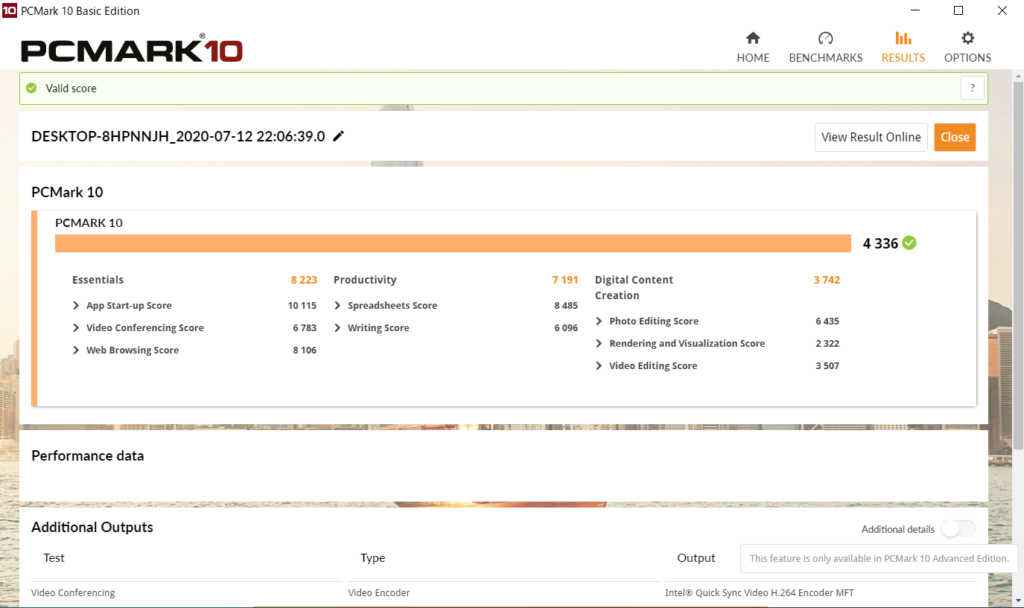Click the Performance data heading

(x=88, y=456)
